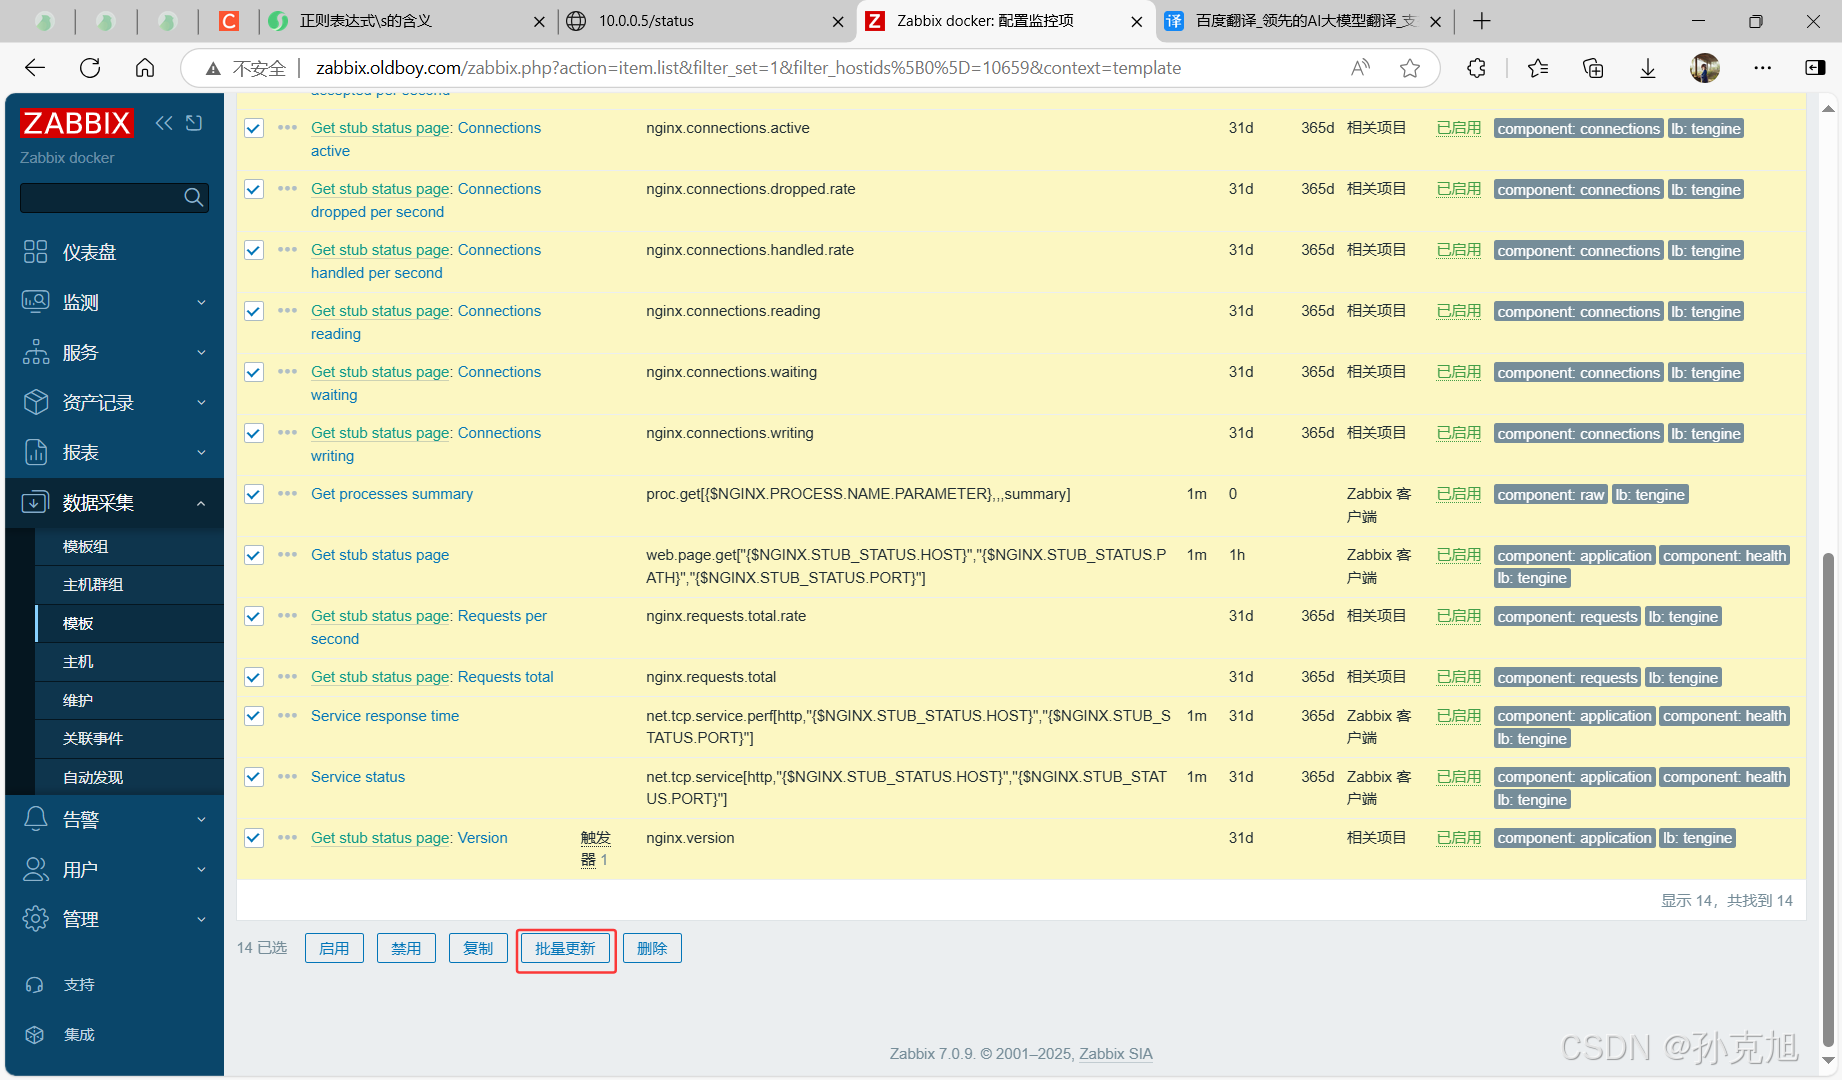Click the 启用 enable button
This screenshot has width=1842, height=1080.
334,948
